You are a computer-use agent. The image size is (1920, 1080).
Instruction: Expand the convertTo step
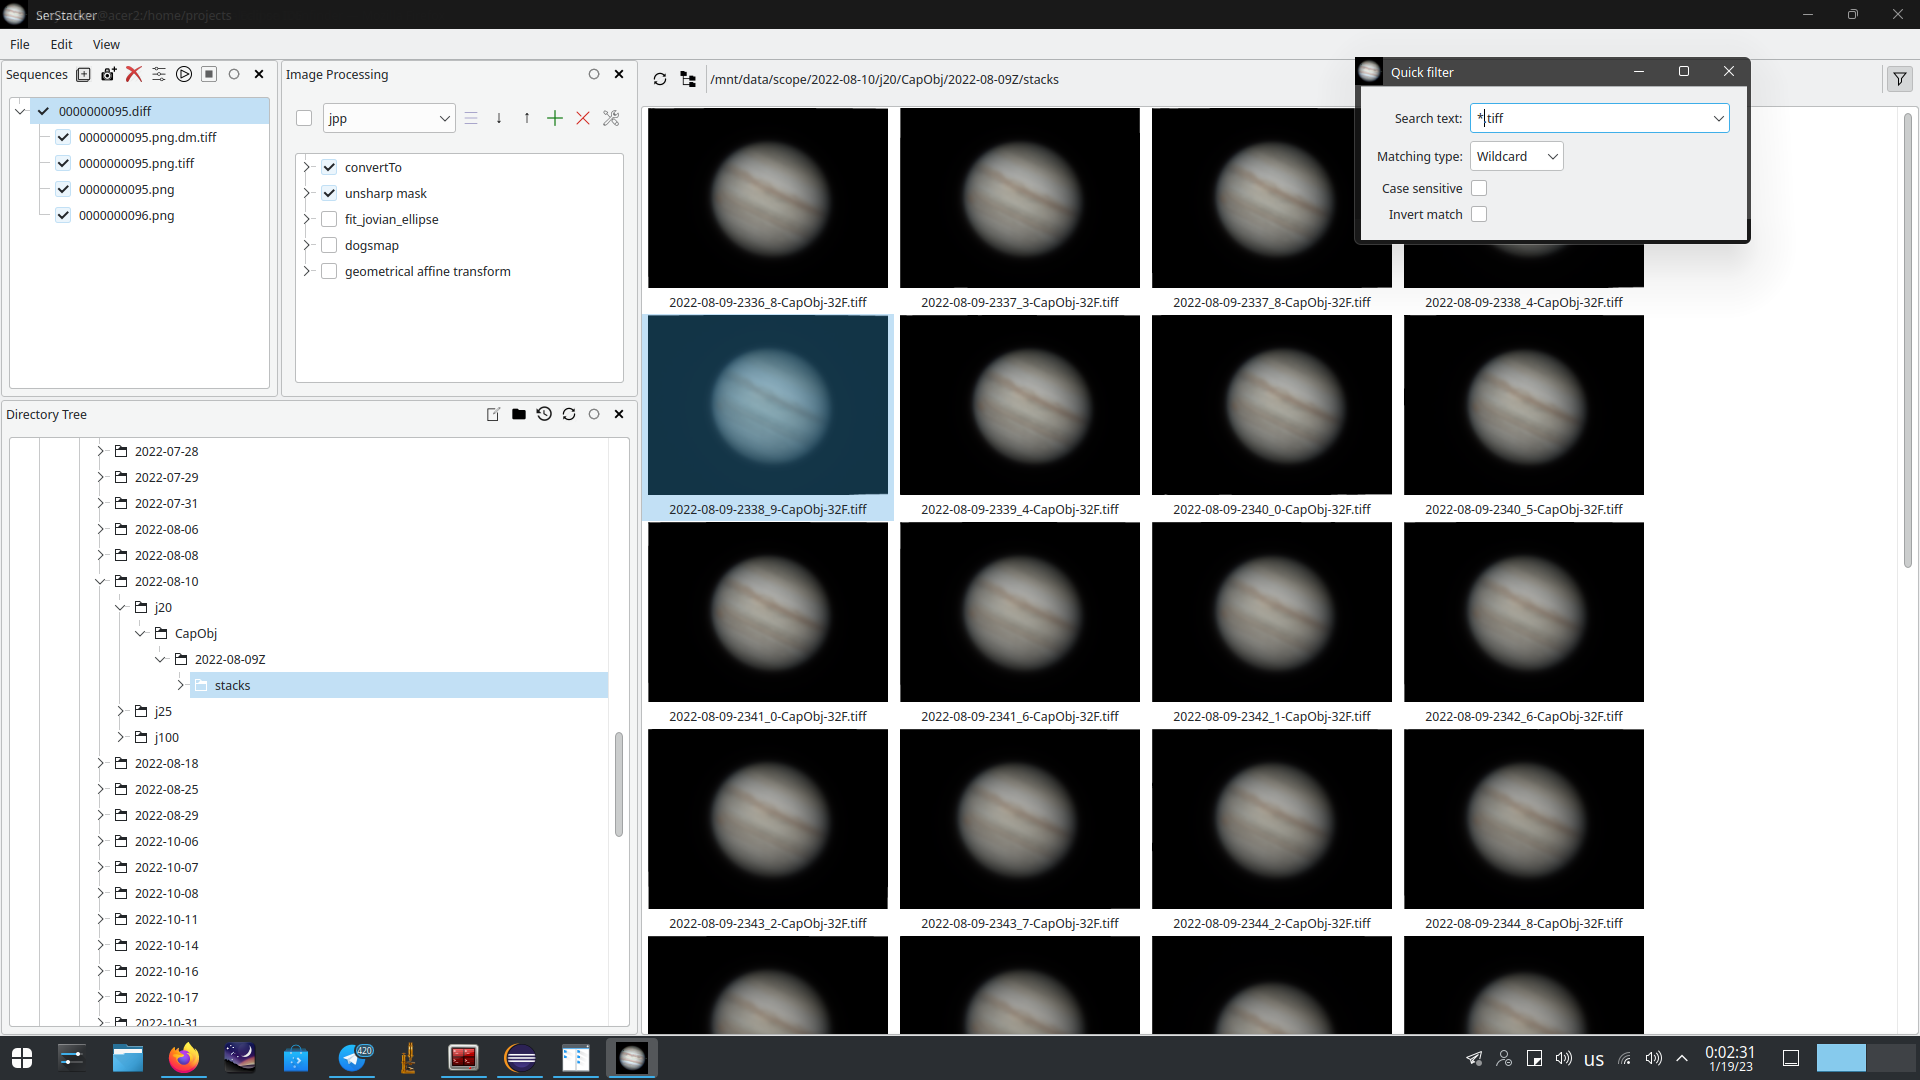click(x=307, y=167)
